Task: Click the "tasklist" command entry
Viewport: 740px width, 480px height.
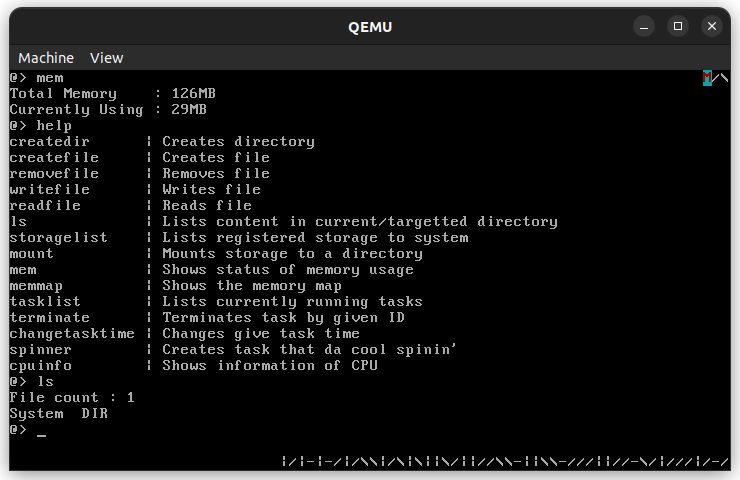Action: 45,302
